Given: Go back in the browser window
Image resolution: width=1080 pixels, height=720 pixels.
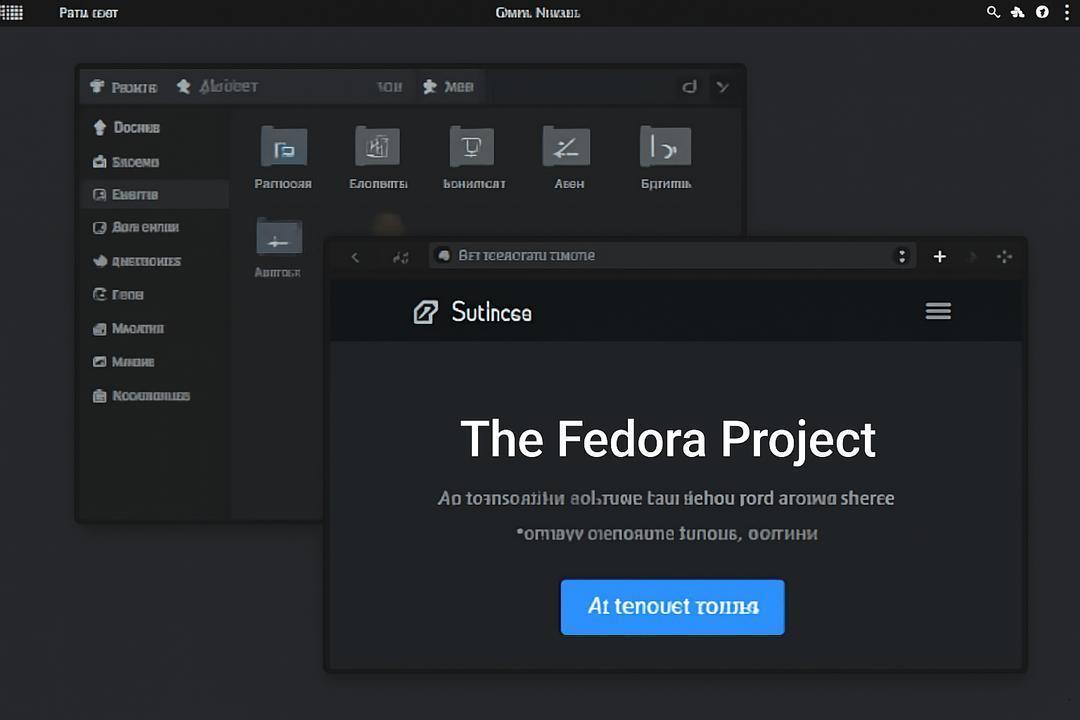Looking at the screenshot, I should [x=355, y=257].
